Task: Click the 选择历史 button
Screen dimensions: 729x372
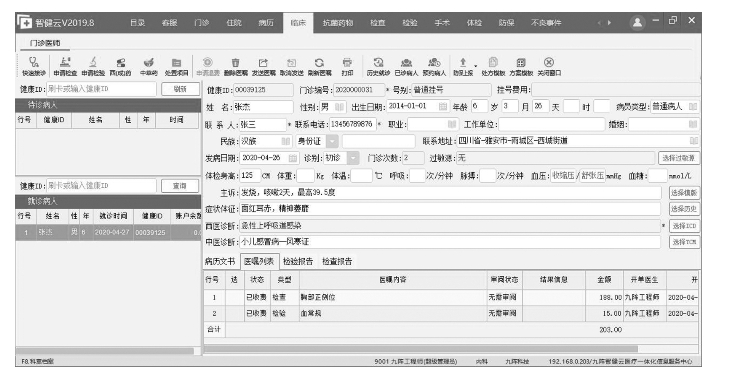Action: (684, 209)
